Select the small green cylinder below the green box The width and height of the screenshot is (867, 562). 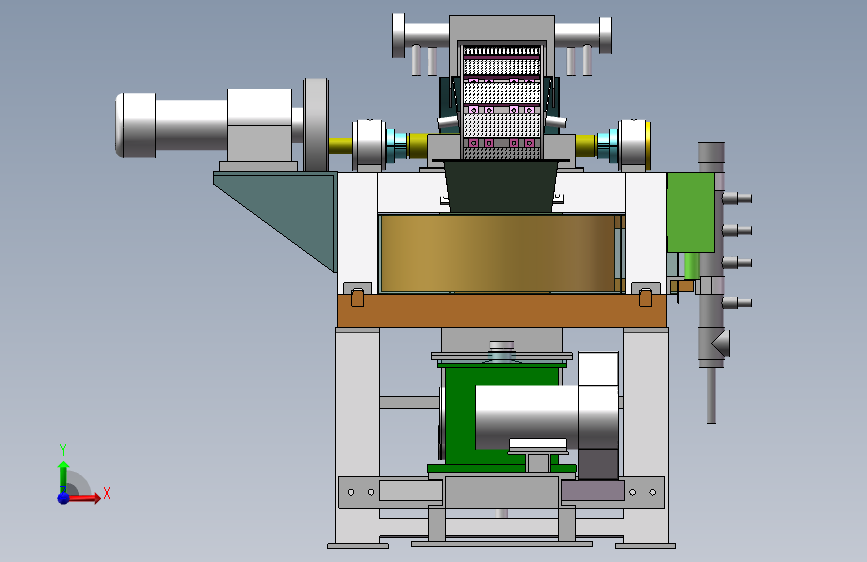click(692, 266)
